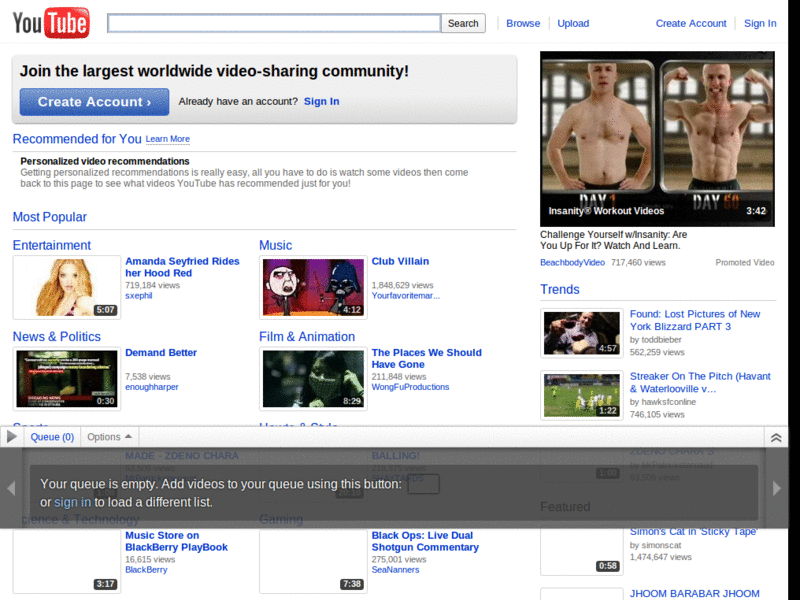Expand the queue bar using double-chevron icon
800x600 pixels.
(776, 438)
